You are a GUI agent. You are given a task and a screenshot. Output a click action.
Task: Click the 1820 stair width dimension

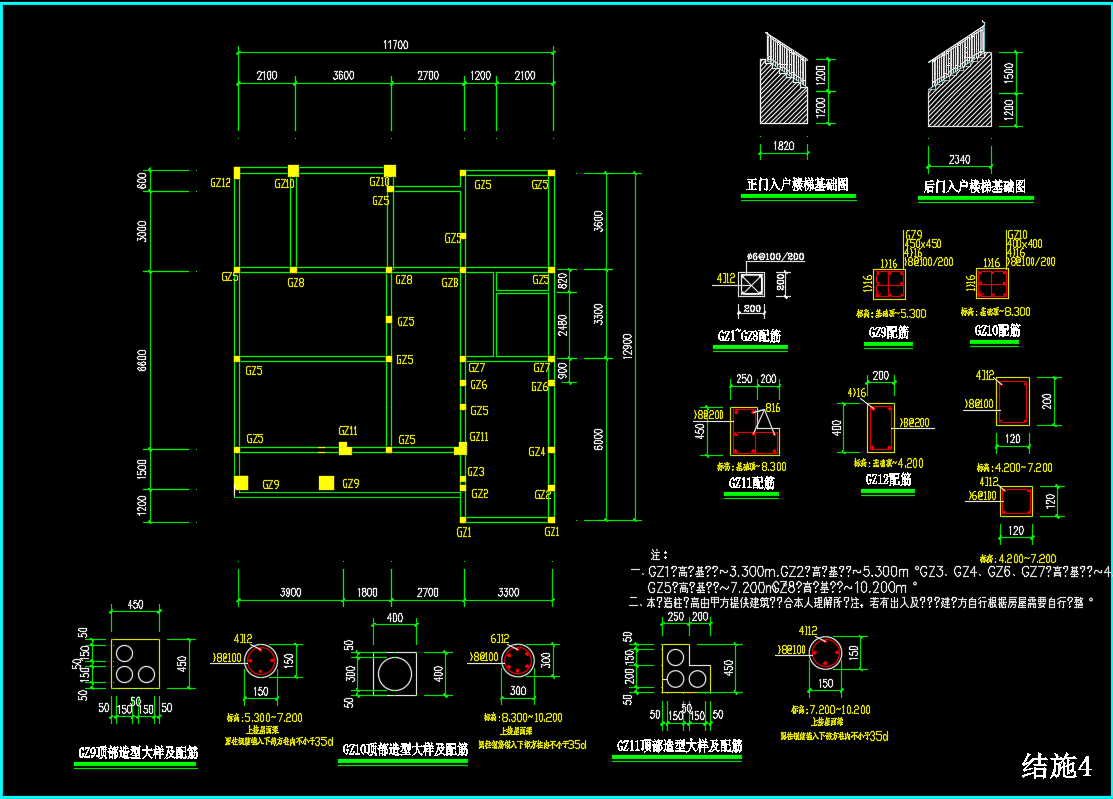pos(784,147)
